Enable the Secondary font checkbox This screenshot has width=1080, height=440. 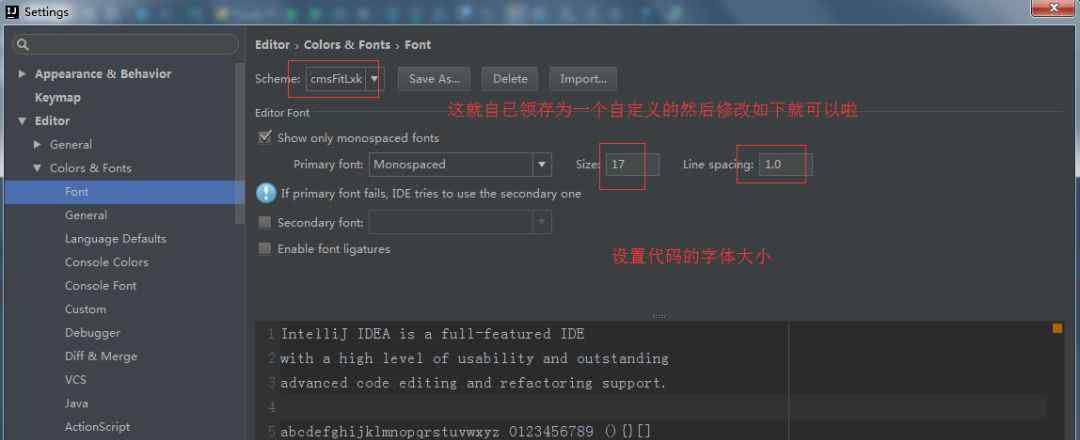[x=264, y=222]
